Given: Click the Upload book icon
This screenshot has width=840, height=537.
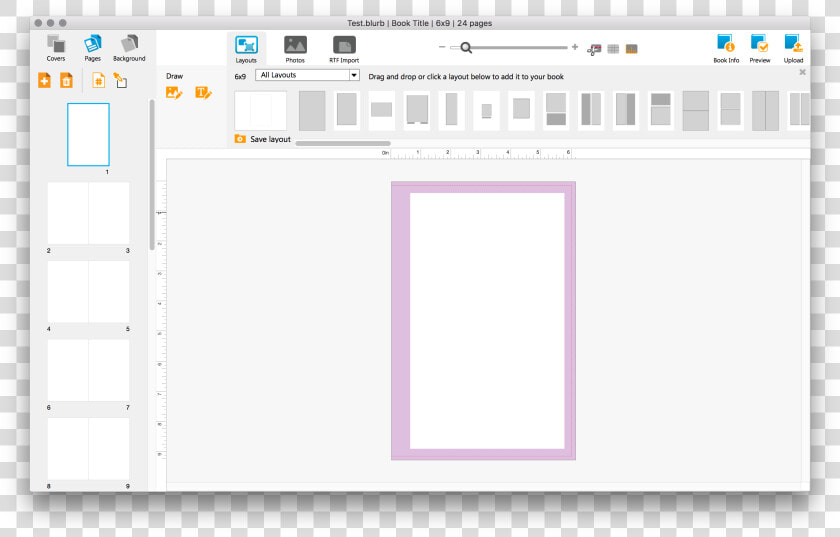Looking at the screenshot, I should pos(793,49).
